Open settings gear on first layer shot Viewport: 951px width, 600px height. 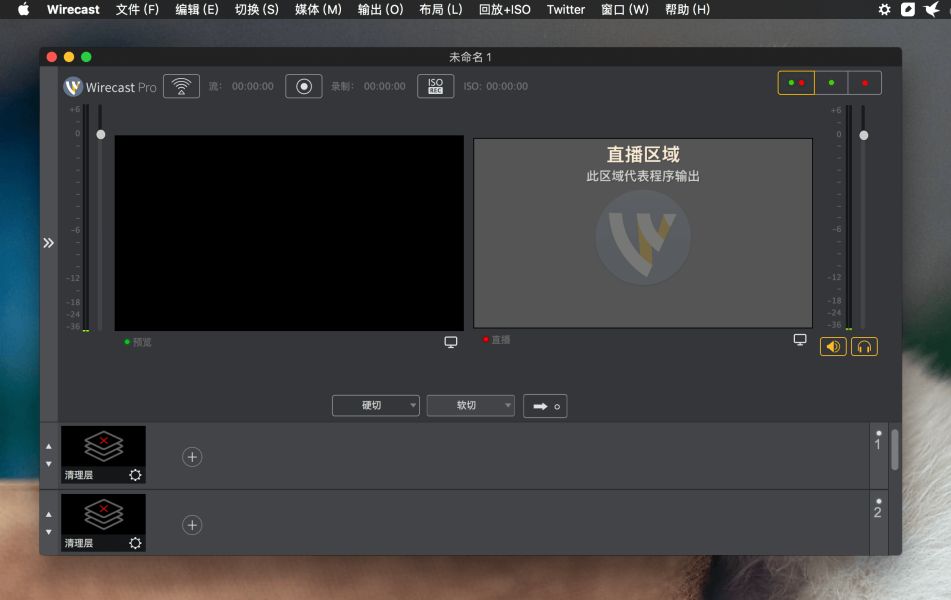click(135, 475)
